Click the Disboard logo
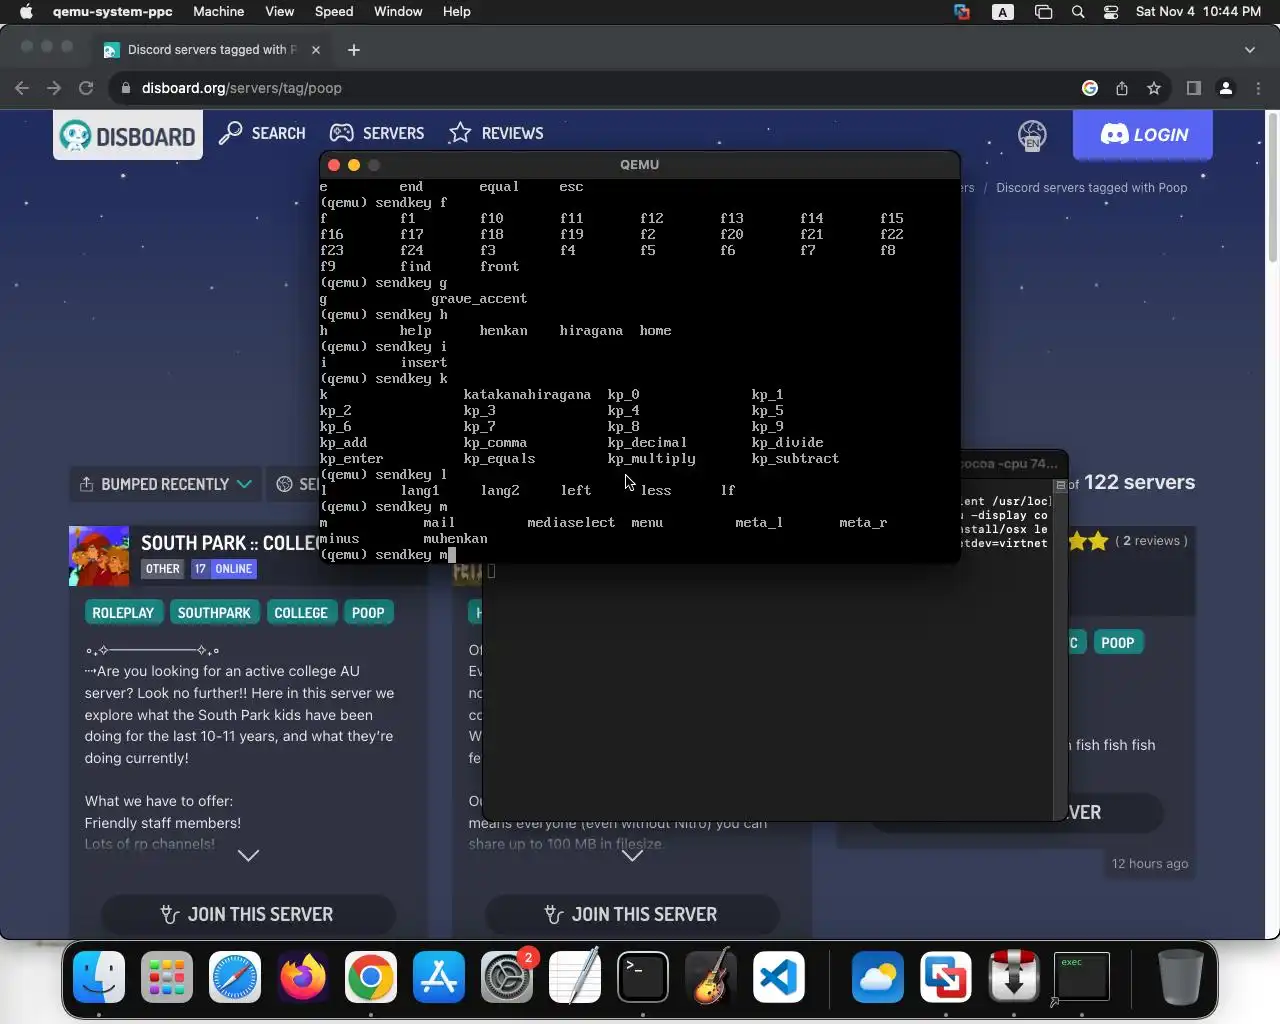This screenshot has width=1280, height=1024. [128, 135]
